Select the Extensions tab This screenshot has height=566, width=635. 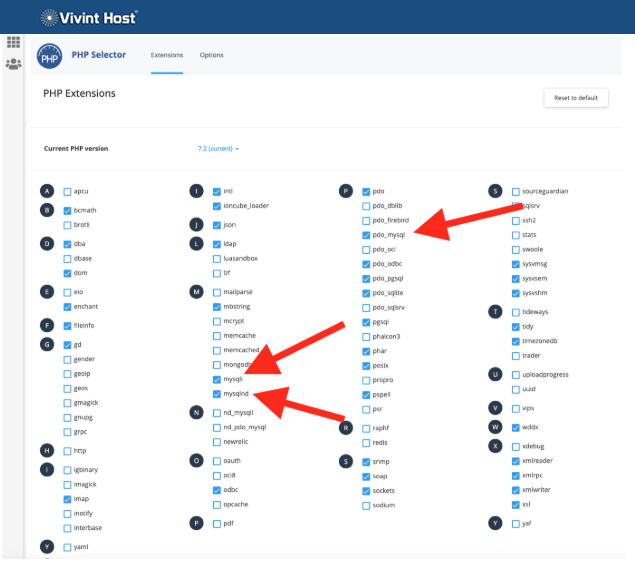point(167,55)
